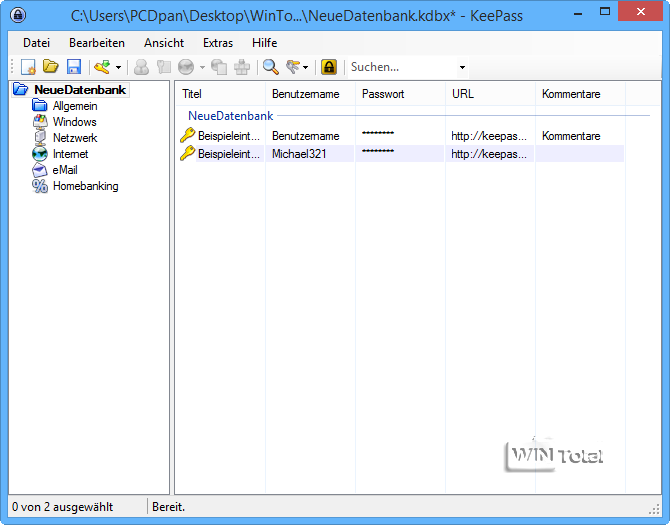Screen dimensions: 670x525
Task: Click the Allgemein folder icon
Action: [x=40, y=106]
